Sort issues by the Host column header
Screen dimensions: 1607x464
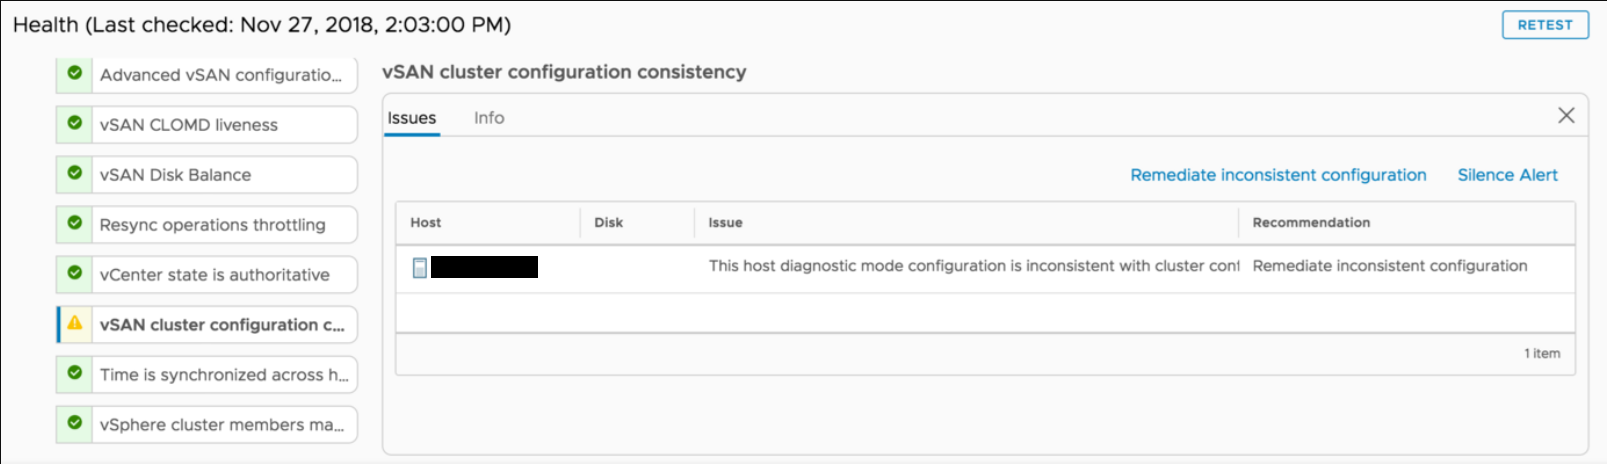point(426,223)
